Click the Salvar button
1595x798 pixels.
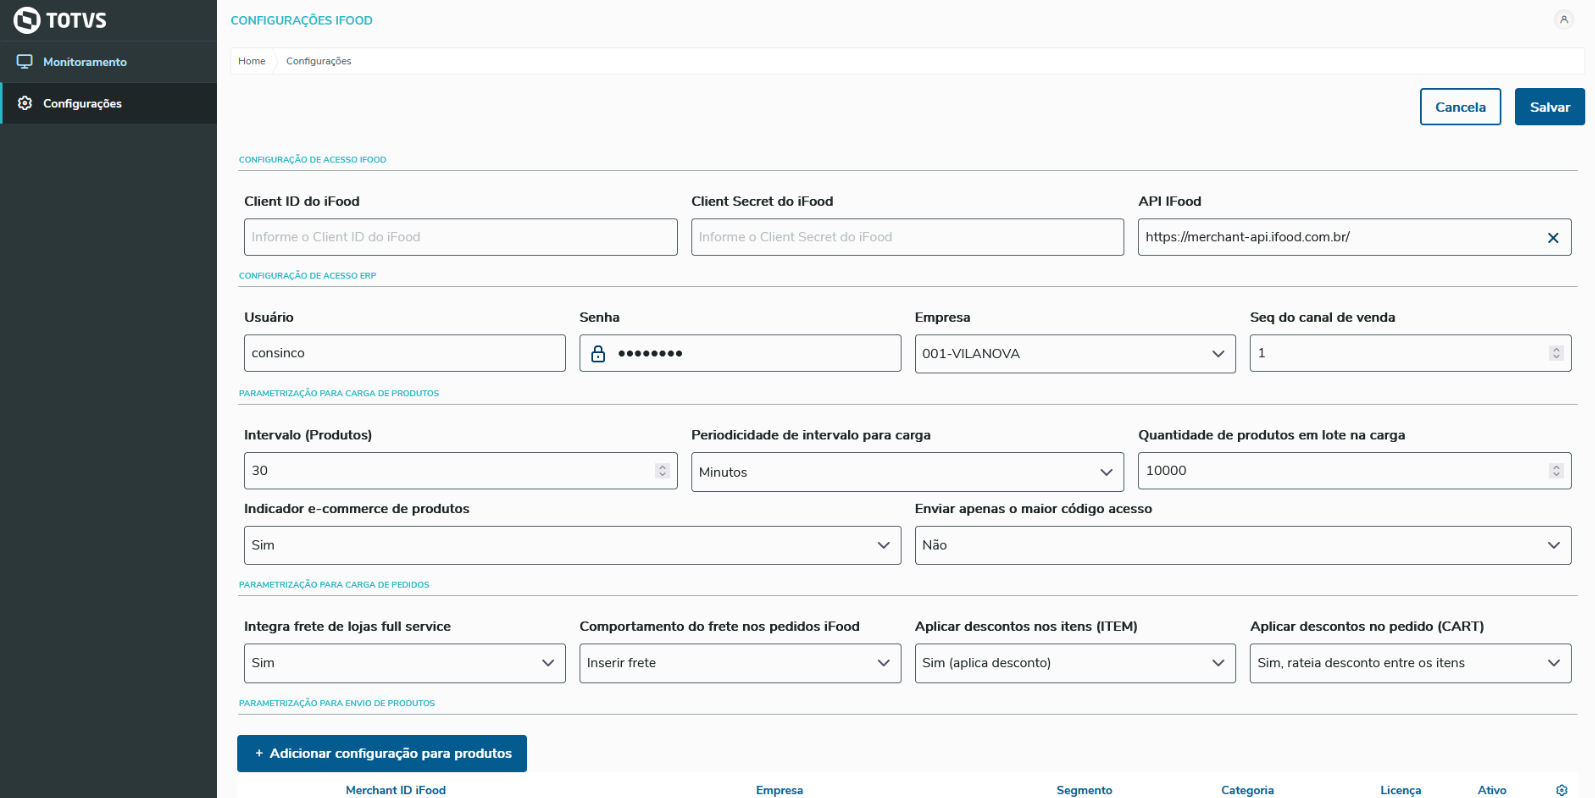tap(1550, 107)
